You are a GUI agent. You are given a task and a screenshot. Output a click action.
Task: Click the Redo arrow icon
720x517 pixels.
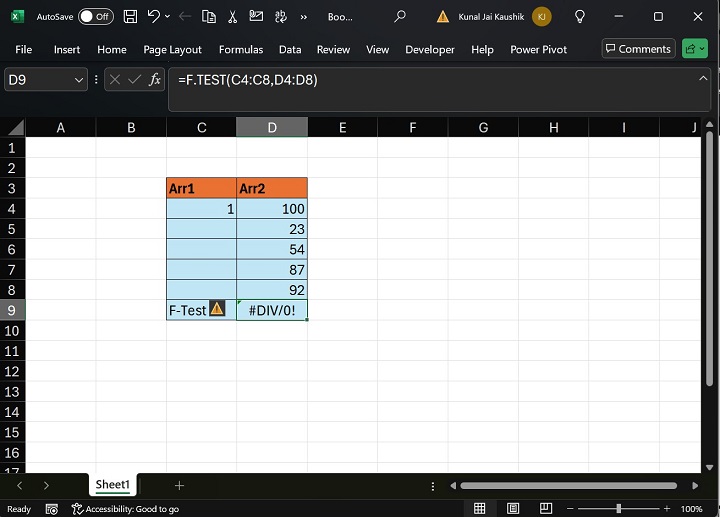pyautogui.click(x=185, y=17)
